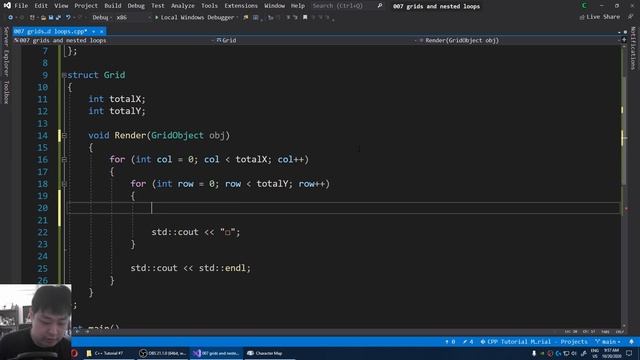Click the unpushed commits up-arrow indicator

[450, 342]
